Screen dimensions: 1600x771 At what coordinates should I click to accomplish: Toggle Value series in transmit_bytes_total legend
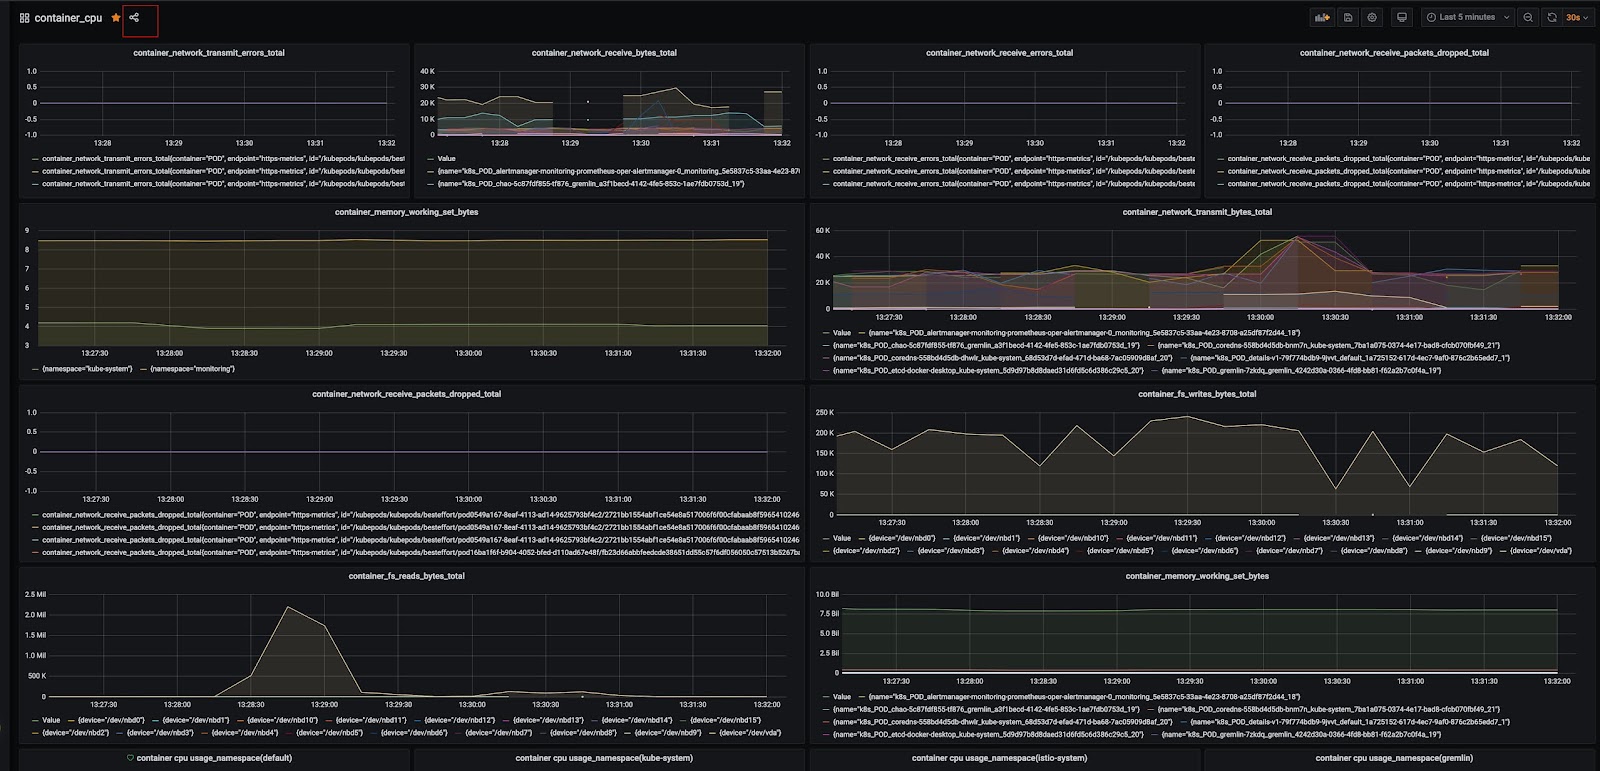(842, 333)
